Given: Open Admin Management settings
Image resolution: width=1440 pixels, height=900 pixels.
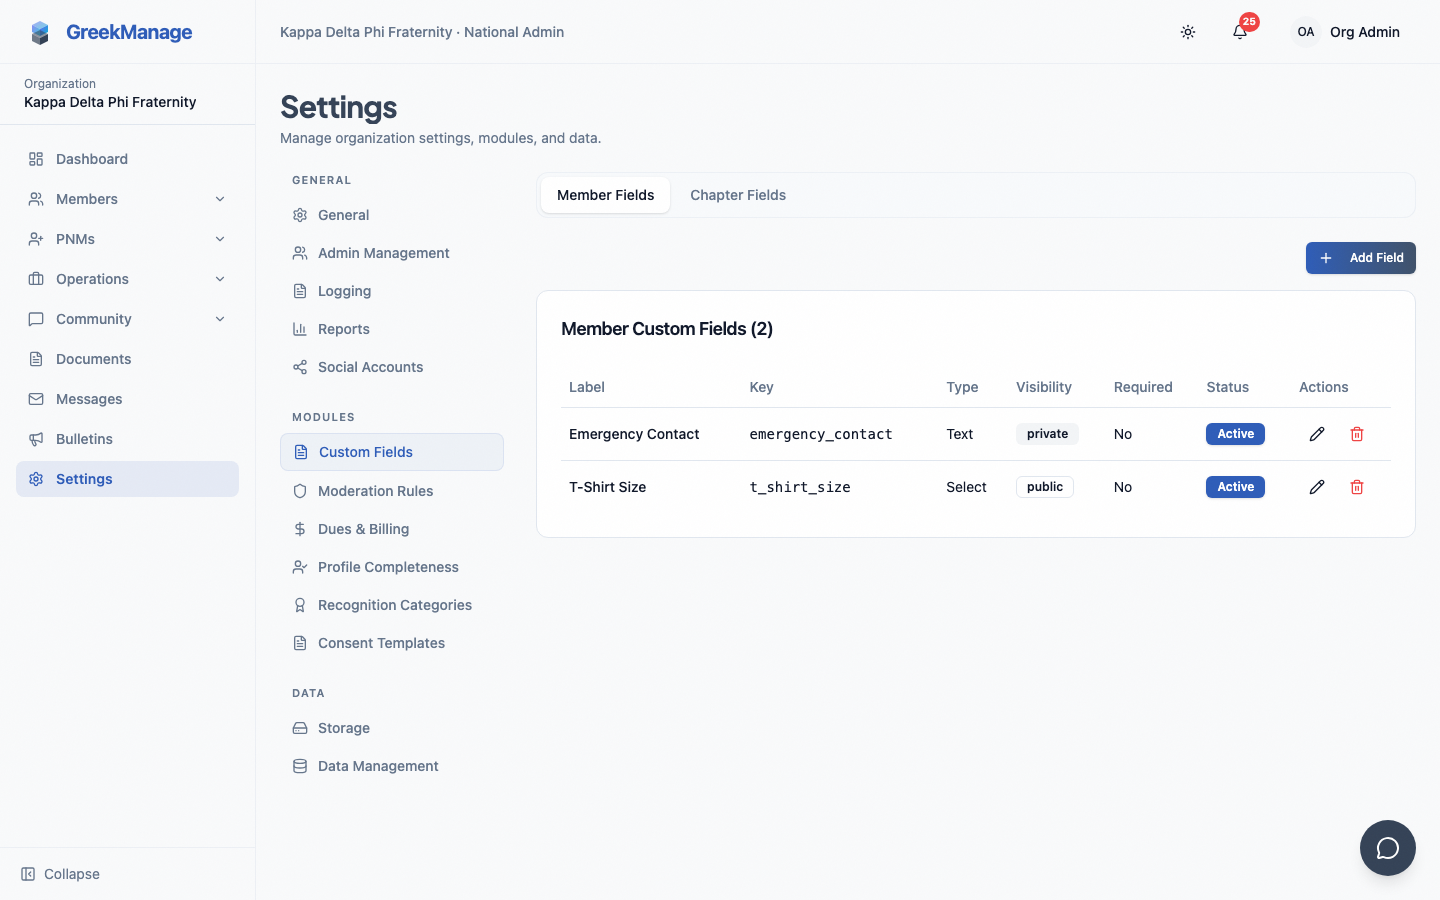Looking at the screenshot, I should (392, 253).
